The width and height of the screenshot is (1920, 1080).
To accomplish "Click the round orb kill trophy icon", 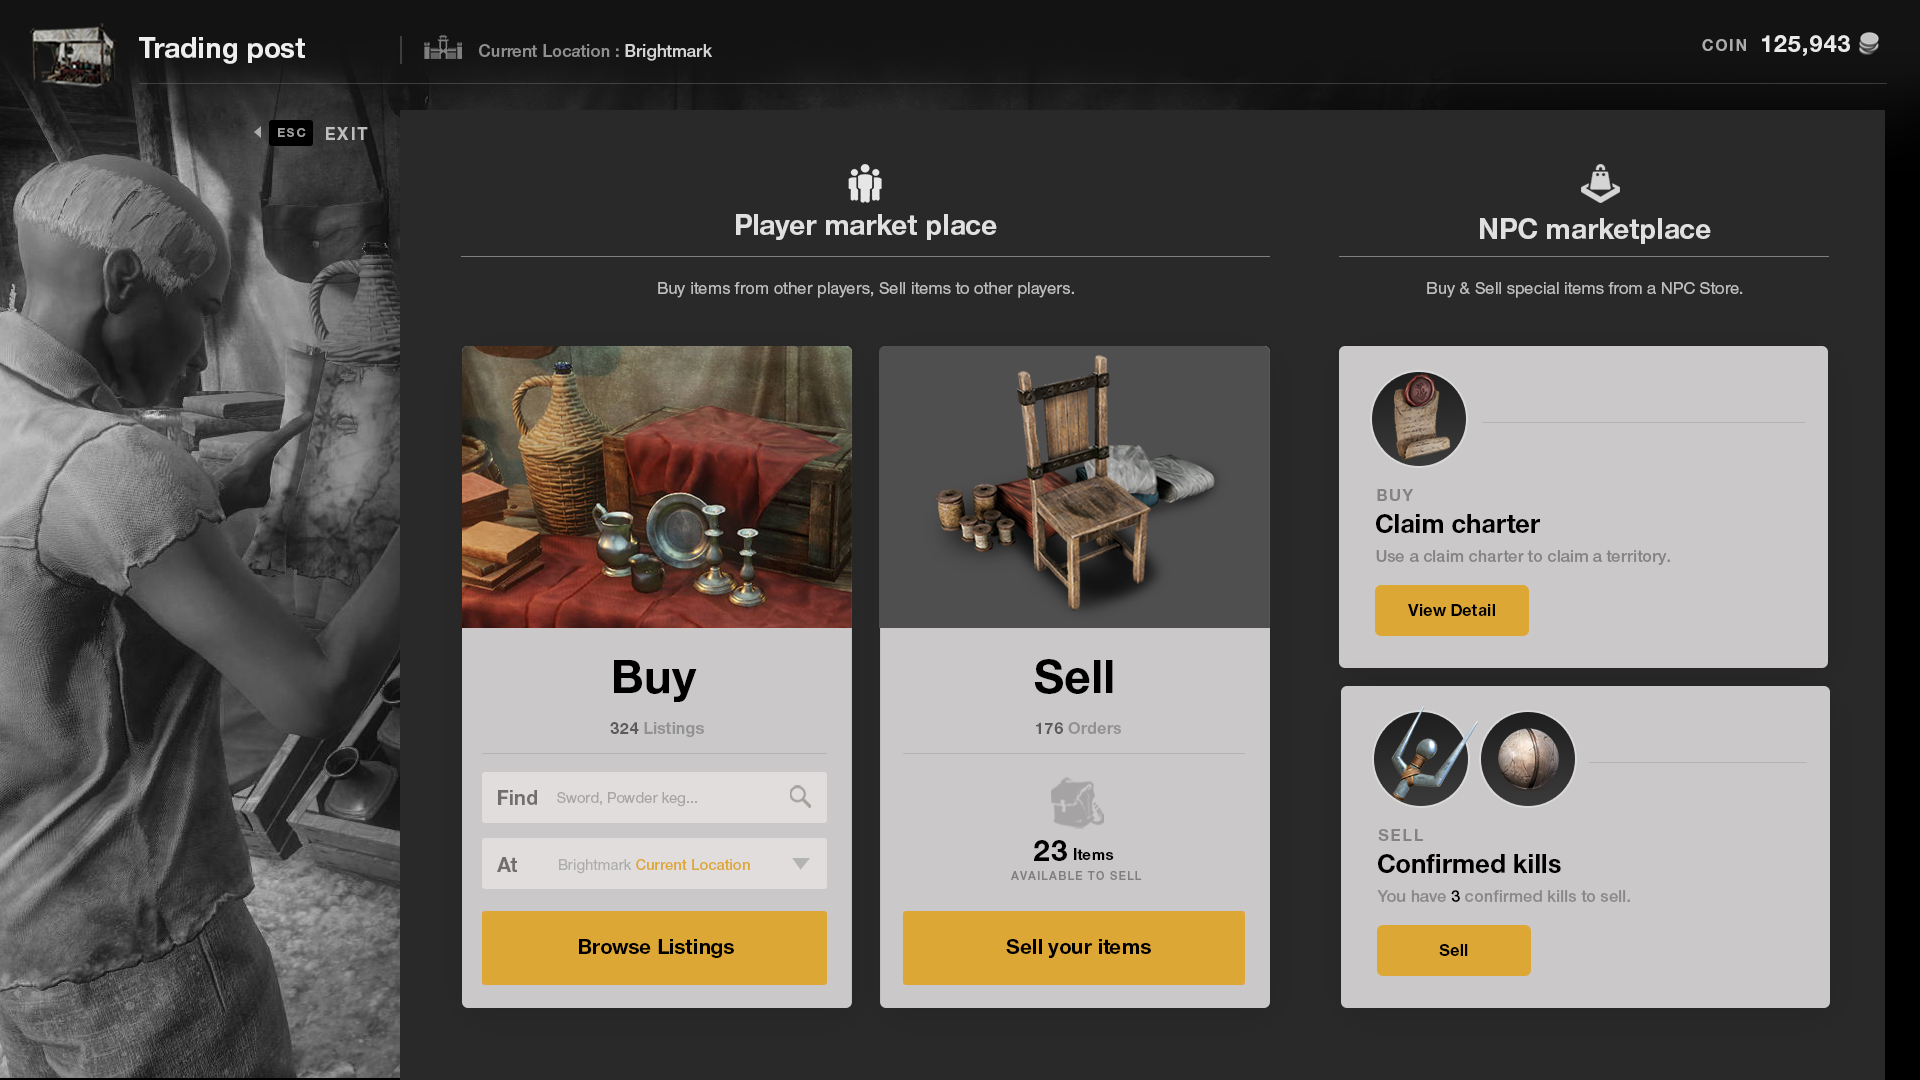I will (1527, 759).
